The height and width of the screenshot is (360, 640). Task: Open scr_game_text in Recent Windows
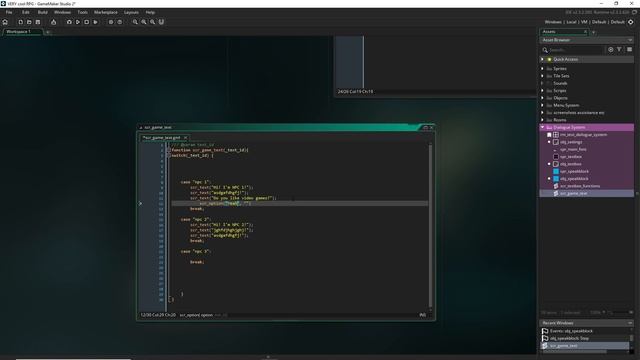563,346
